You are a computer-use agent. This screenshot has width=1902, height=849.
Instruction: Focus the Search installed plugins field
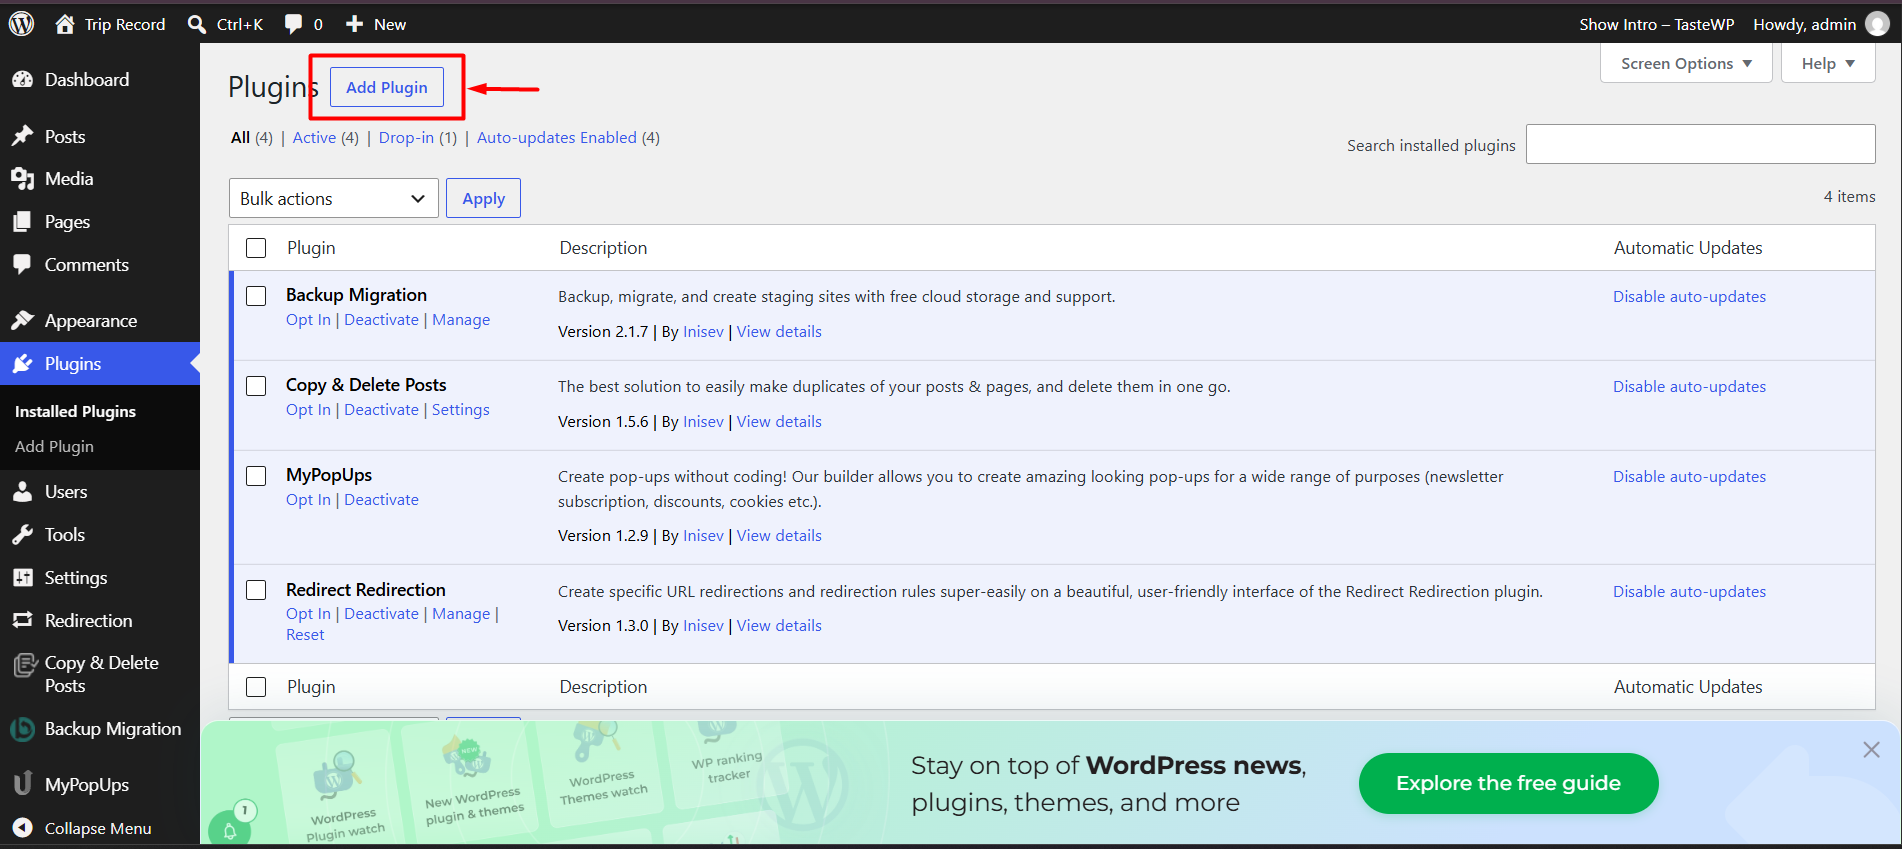tap(1700, 144)
